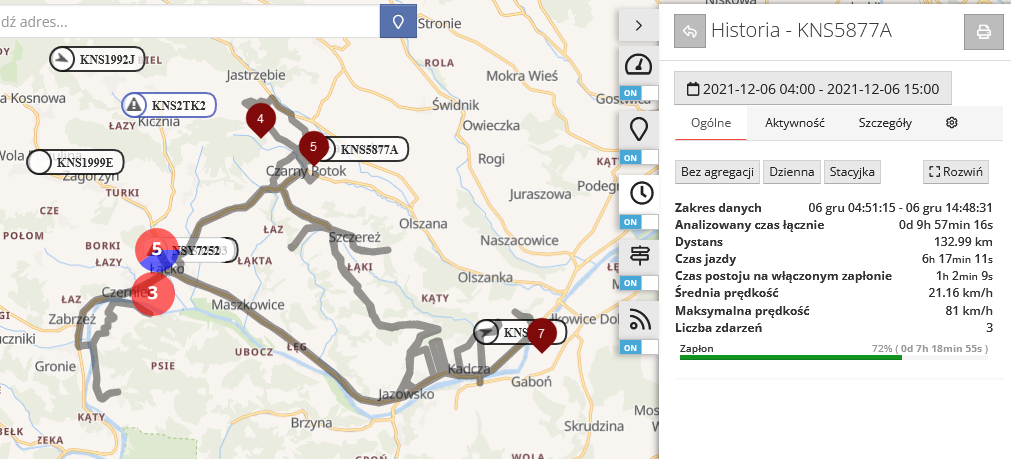Viewport: 1011px width, 459px height.
Task: Toggle the ON switch under speedometer icon
Action: [639, 93]
